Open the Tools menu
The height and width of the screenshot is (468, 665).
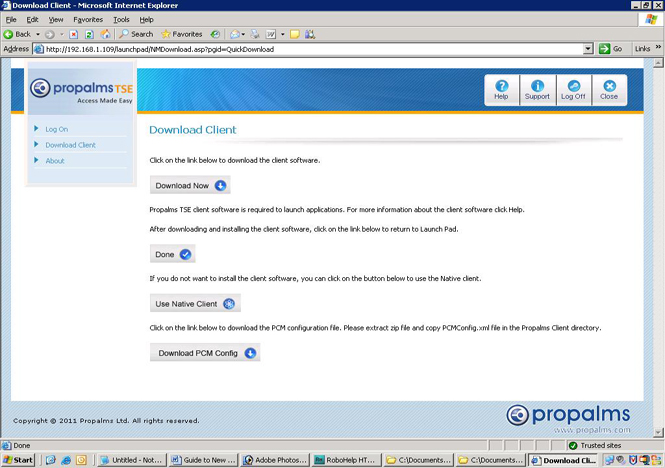point(121,20)
